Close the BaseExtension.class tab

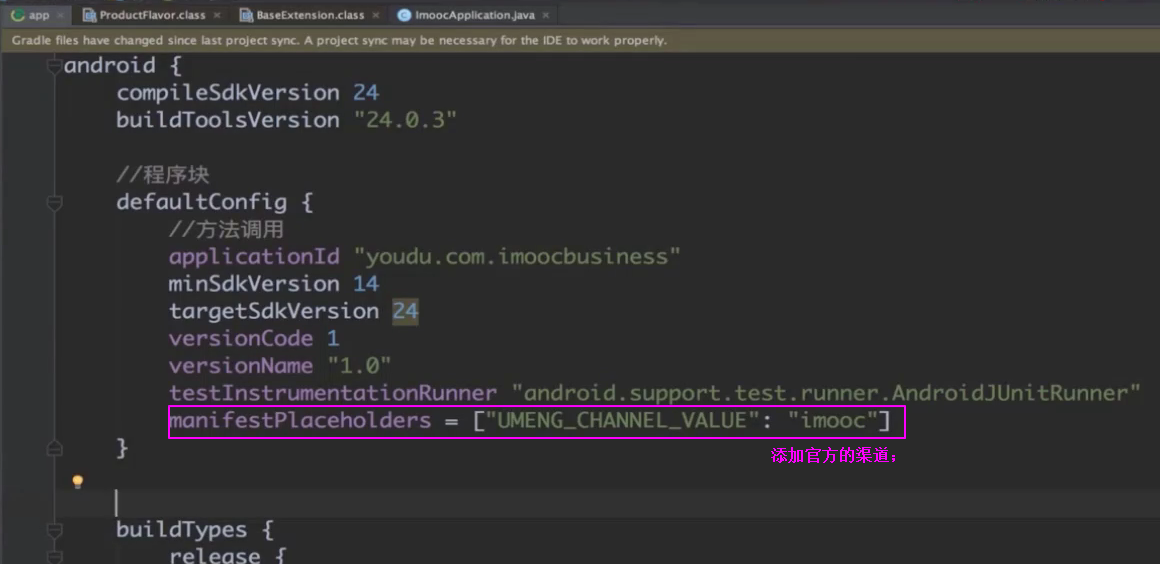point(375,15)
